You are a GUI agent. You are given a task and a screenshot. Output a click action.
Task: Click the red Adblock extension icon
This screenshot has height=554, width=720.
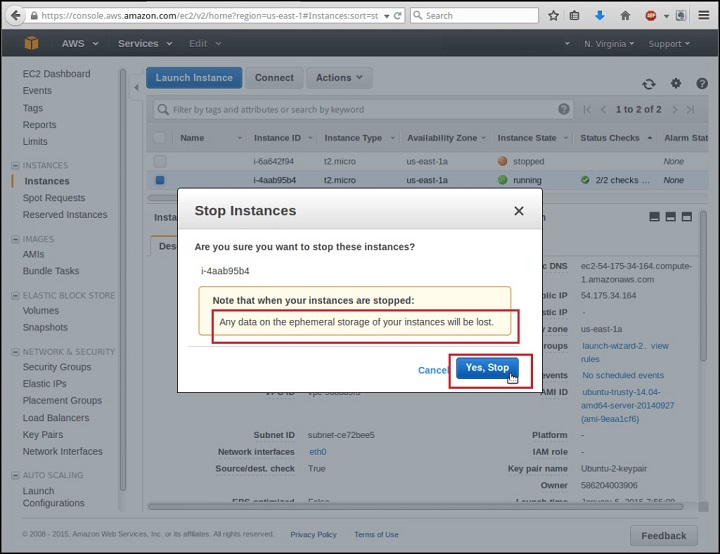pos(651,16)
